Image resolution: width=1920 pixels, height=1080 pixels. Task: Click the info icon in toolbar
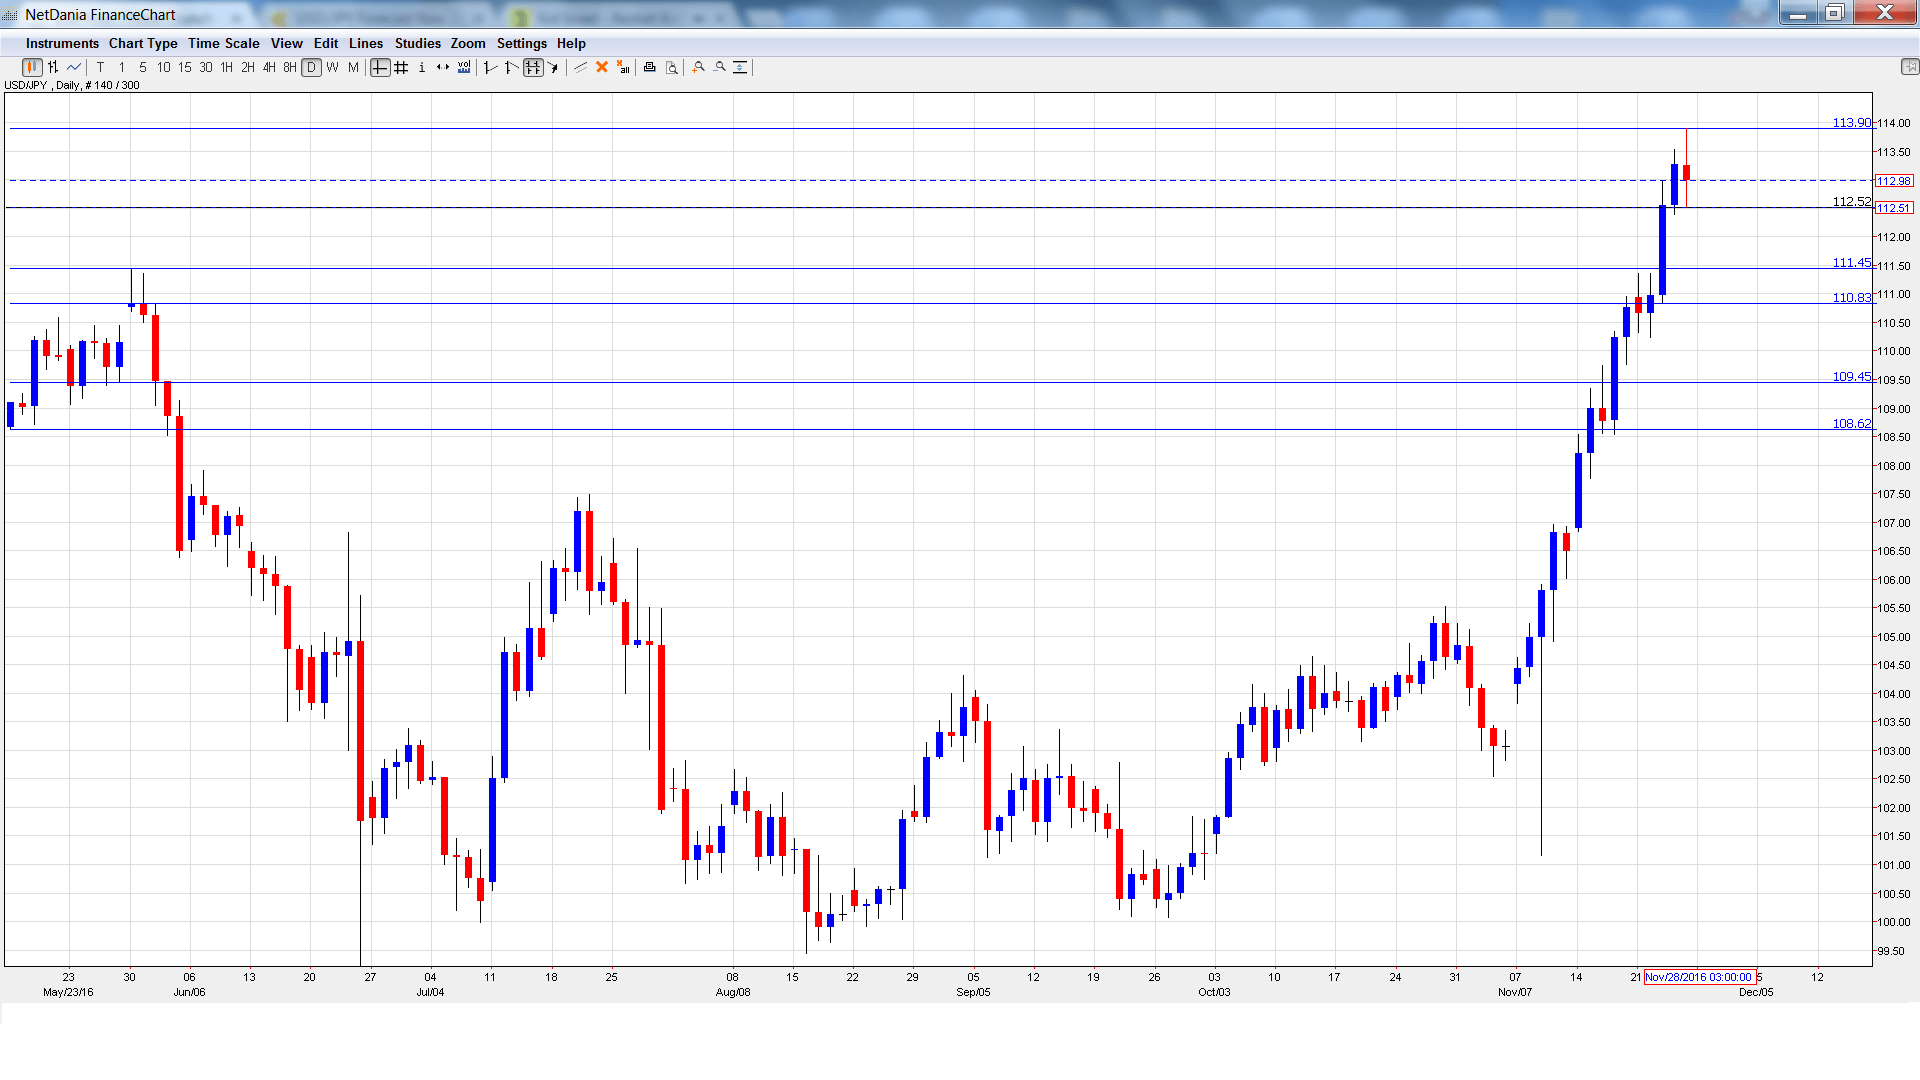coord(422,67)
